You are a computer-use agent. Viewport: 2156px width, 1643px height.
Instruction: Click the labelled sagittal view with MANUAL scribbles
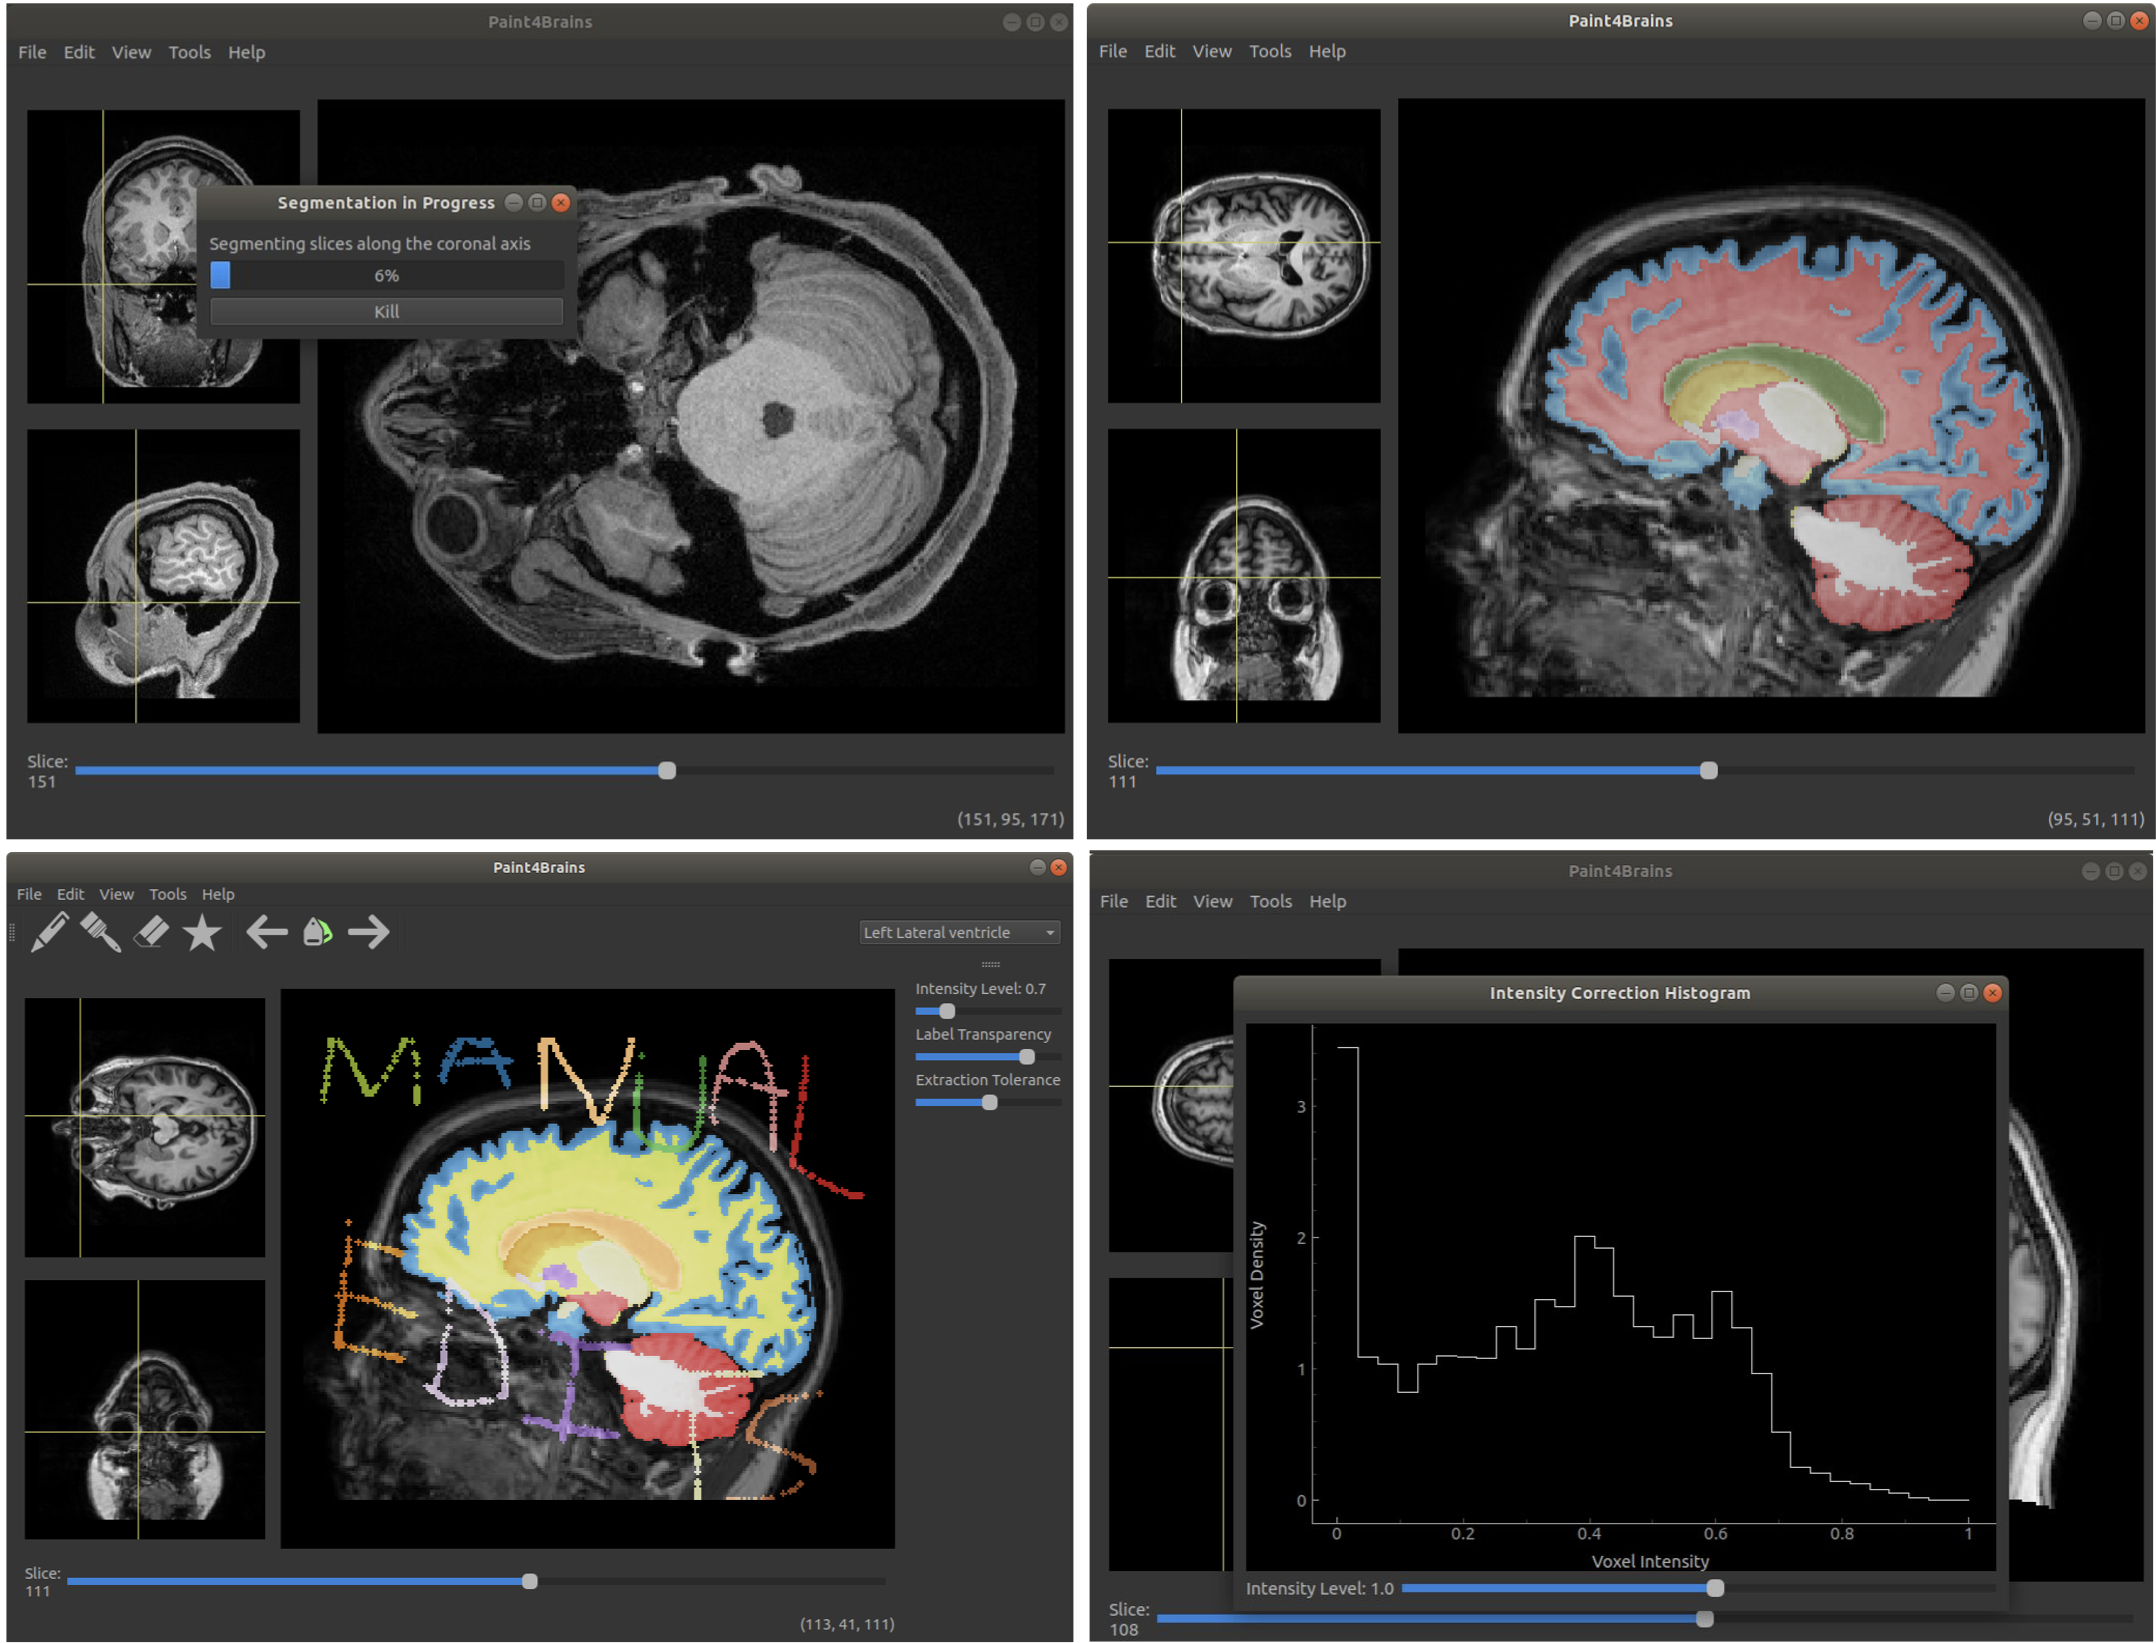tap(588, 1268)
